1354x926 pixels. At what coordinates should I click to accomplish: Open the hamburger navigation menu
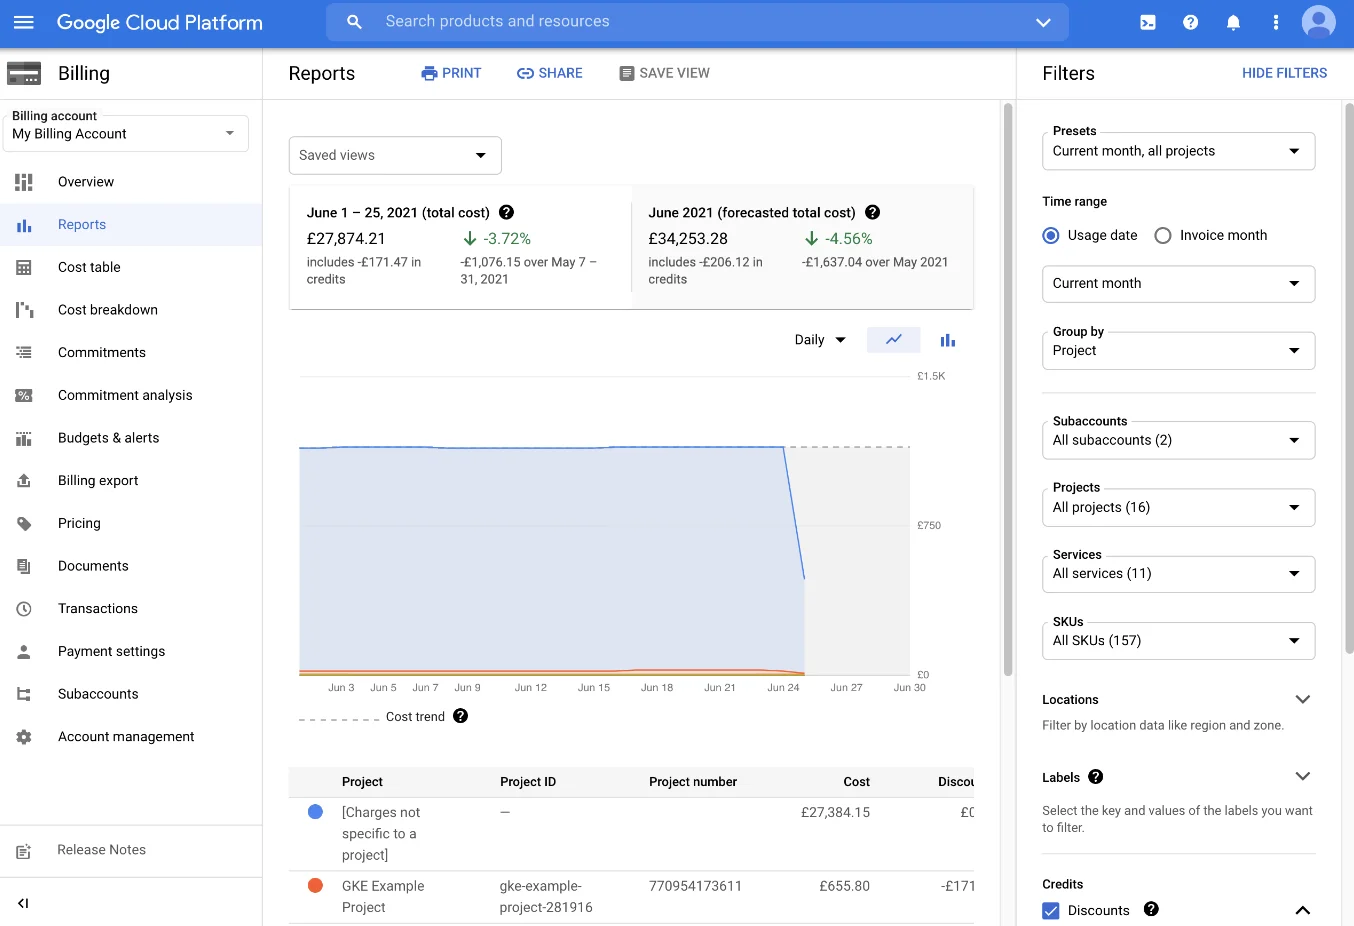point(24,22)
